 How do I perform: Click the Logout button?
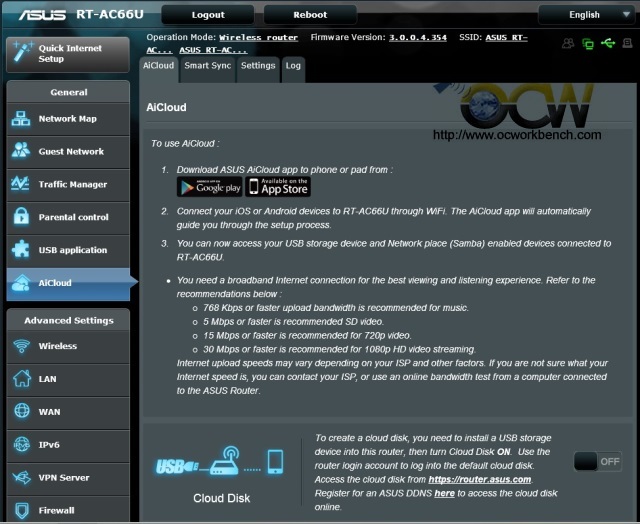[208, 15]
